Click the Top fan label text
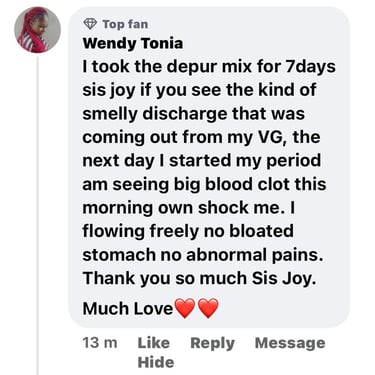This screenshot has height=375, width=375. [125, 24]
